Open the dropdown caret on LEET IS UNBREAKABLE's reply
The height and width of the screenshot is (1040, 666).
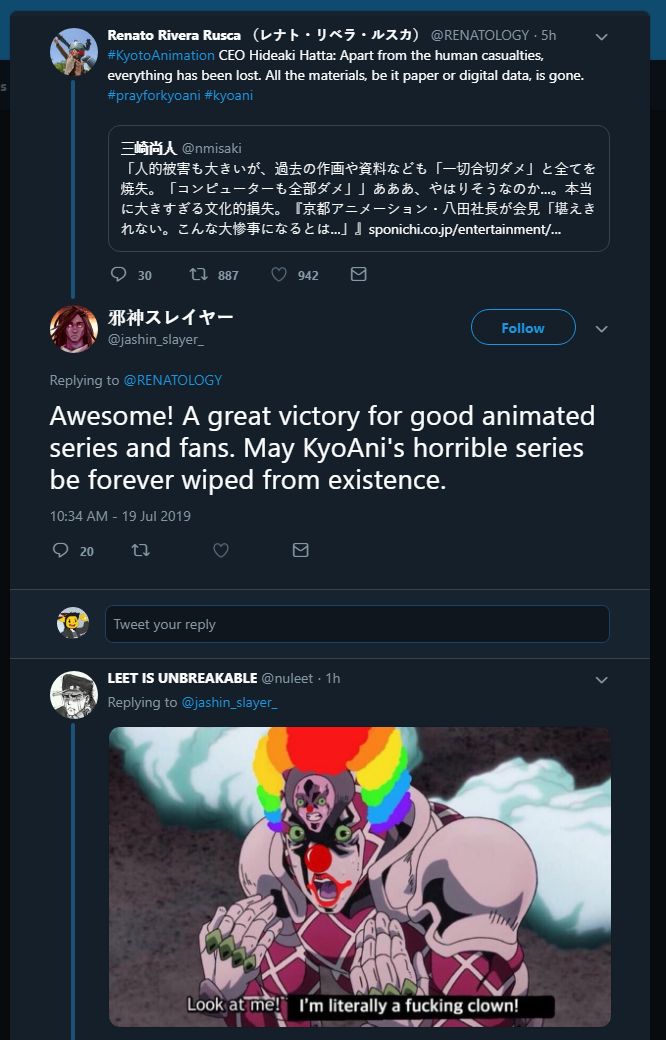[602, 679]
